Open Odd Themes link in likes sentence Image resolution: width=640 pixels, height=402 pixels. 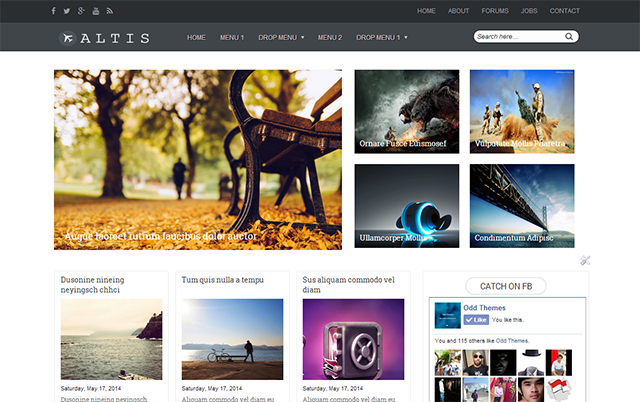(512, 341)
